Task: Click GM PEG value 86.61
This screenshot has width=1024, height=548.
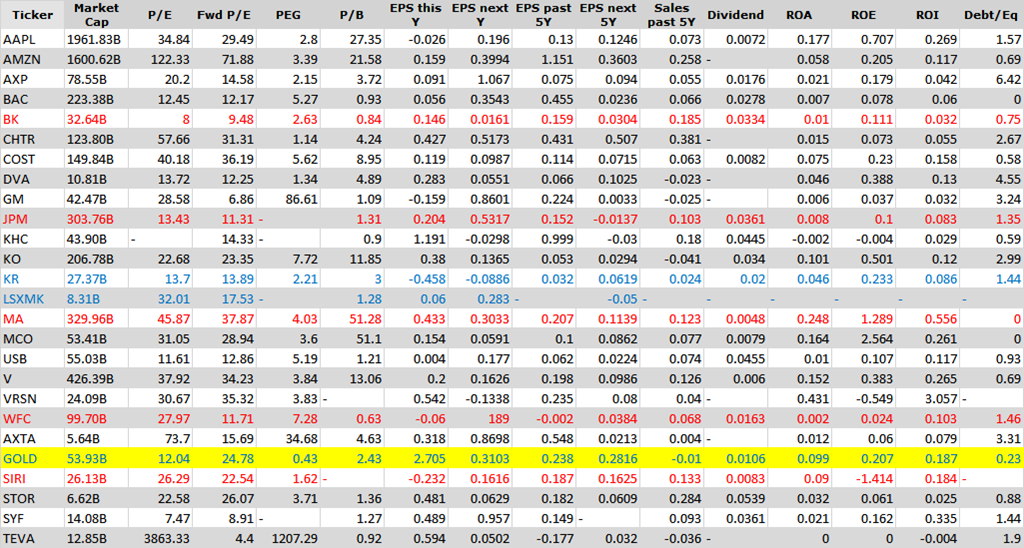Action: click(302, 200)
